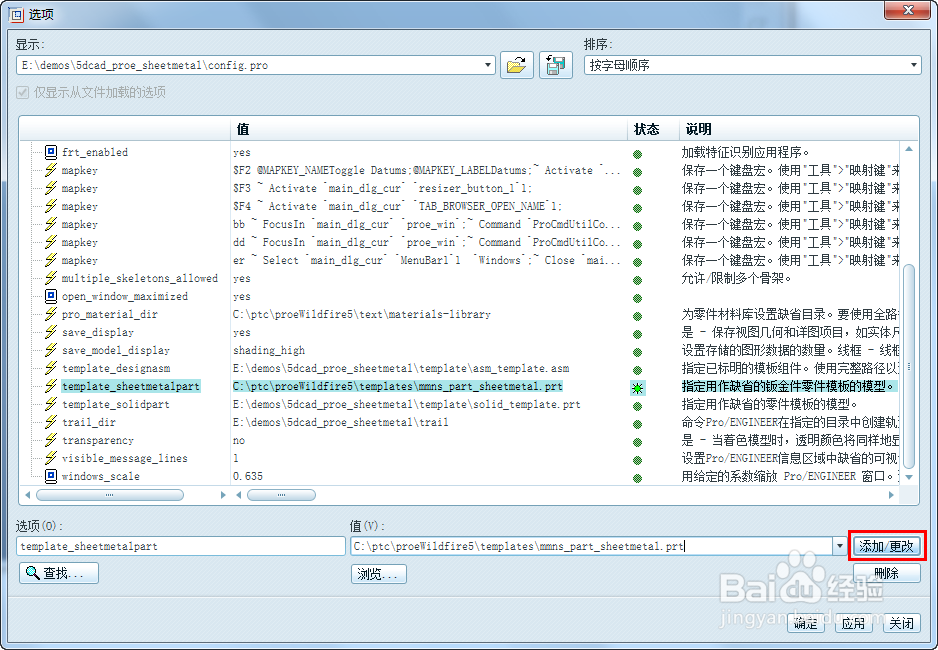Click scroll-up arrow of options list
This screenshot has height=650, width=938.
pyautogui.click(x=909, y=148)
